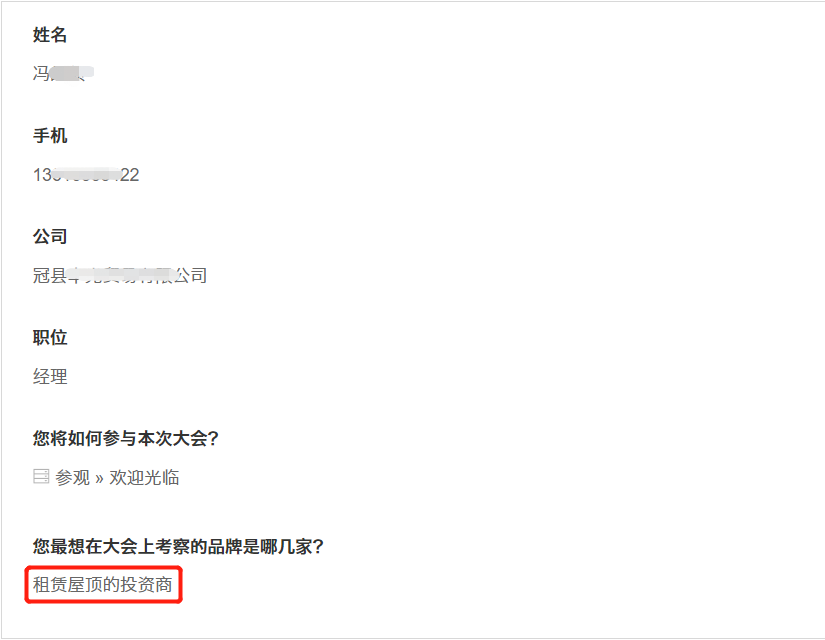Screen dimensions: 825x640
Task: Select the 职位 field label
Action: click(x=50, y=337)
